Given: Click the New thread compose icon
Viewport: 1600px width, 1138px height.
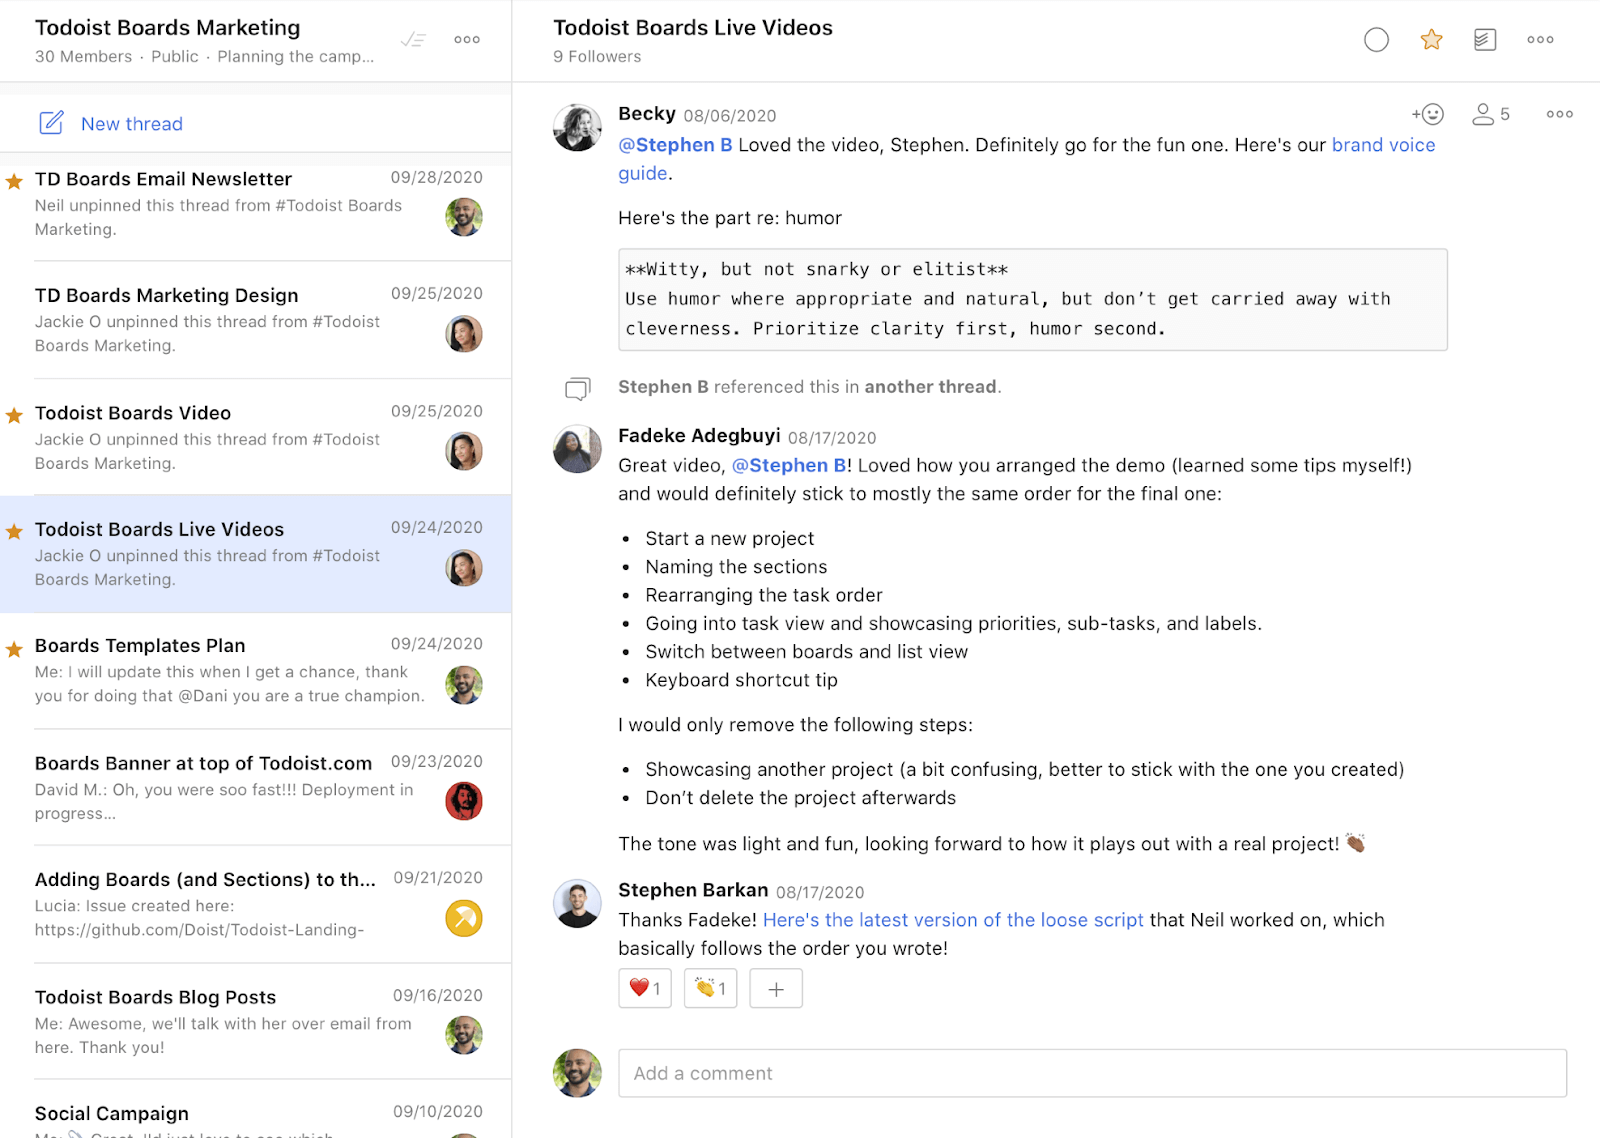Looking at the screenshot, I should coord(51,123).
